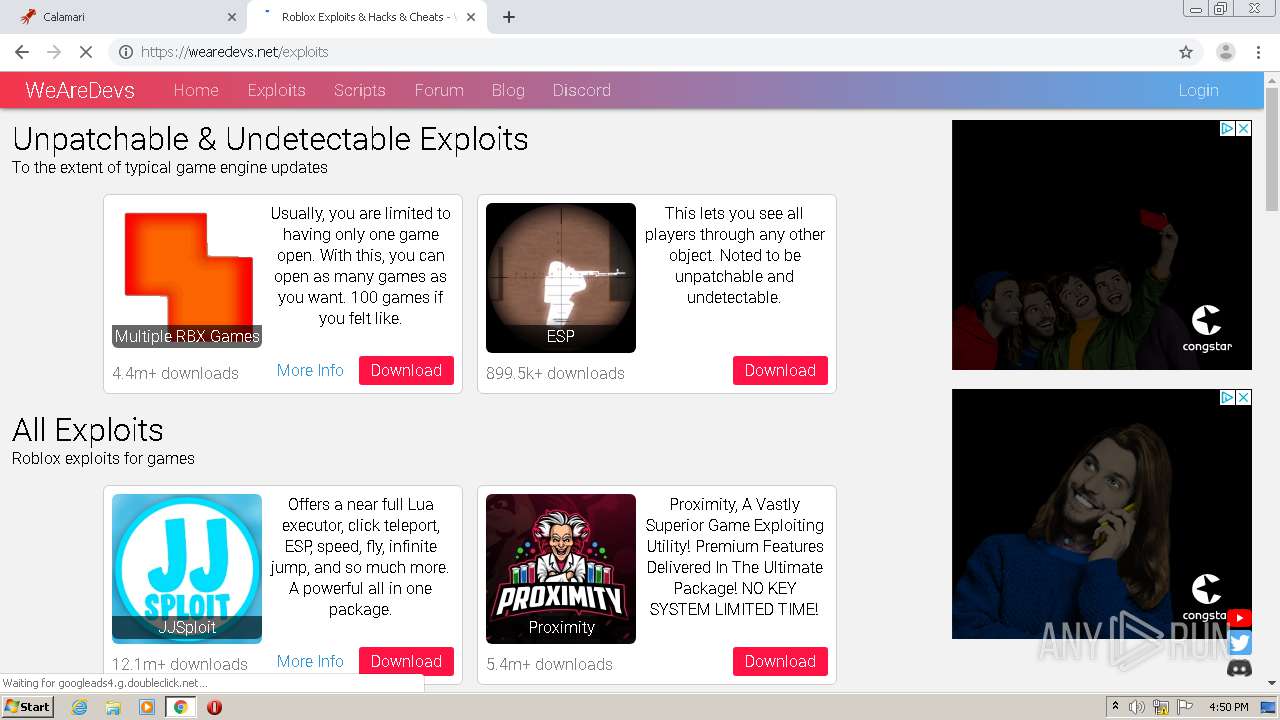1280x720 pixels.
Task: Open the Chrome profile avatar
Action: click(1225, 52)
